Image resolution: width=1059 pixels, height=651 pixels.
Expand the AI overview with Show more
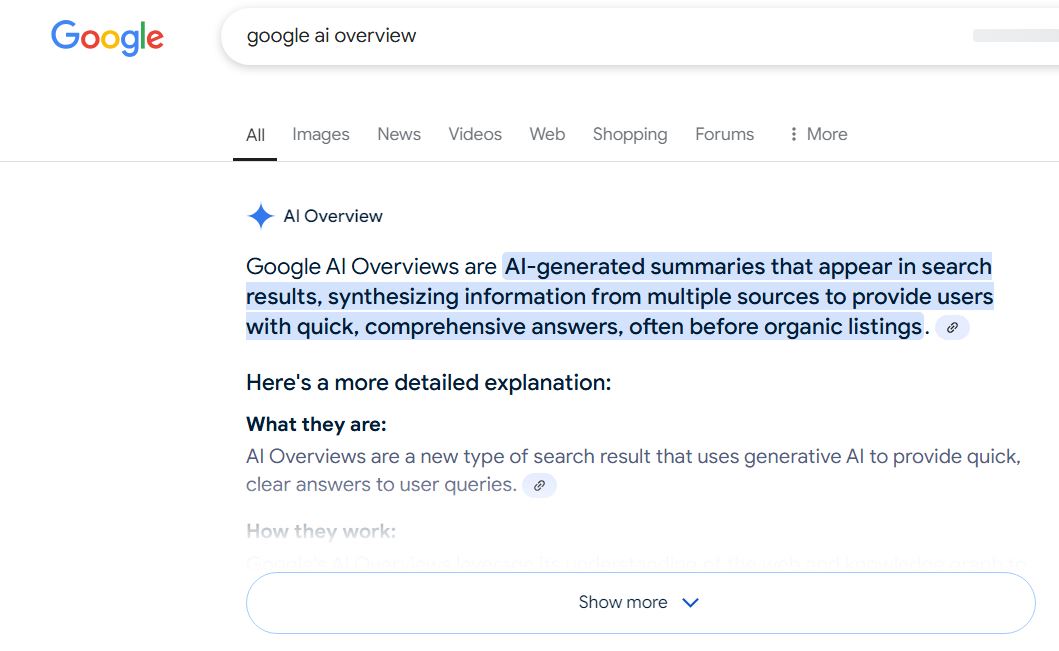click(x=640, y=603)
